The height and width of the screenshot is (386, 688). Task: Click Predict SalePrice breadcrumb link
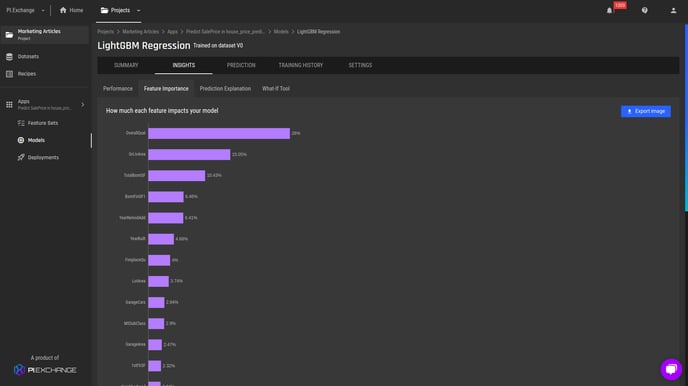[225, 32]
